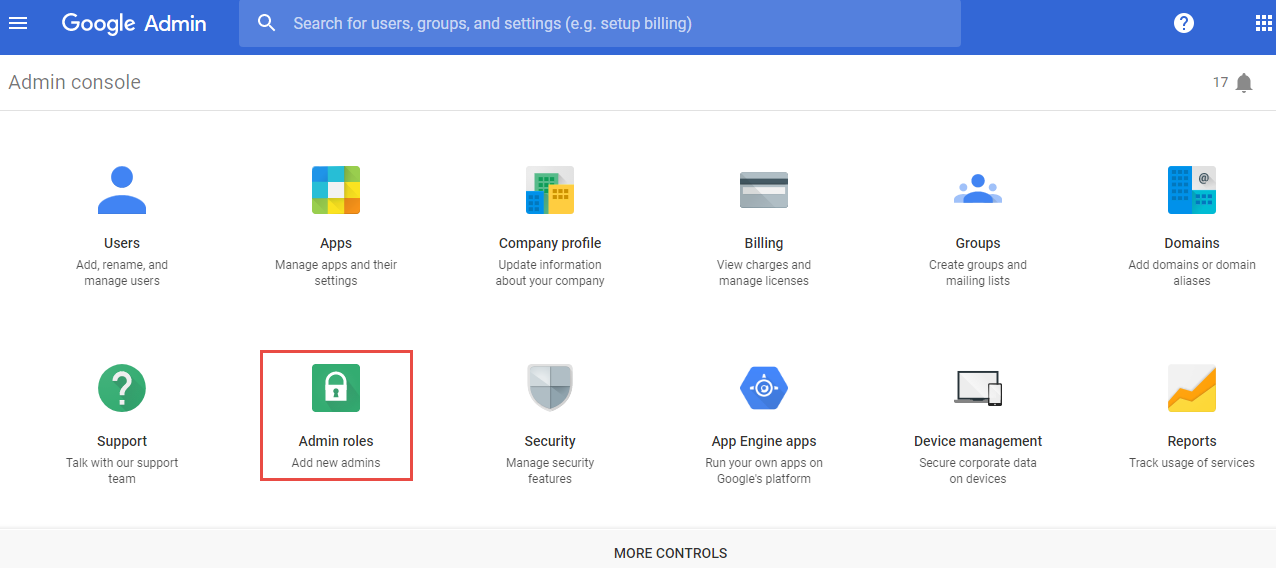The width and height of the screenshot is (1276, 568).
Task: Click "Update information about your company" text
Action: point(550,273)
